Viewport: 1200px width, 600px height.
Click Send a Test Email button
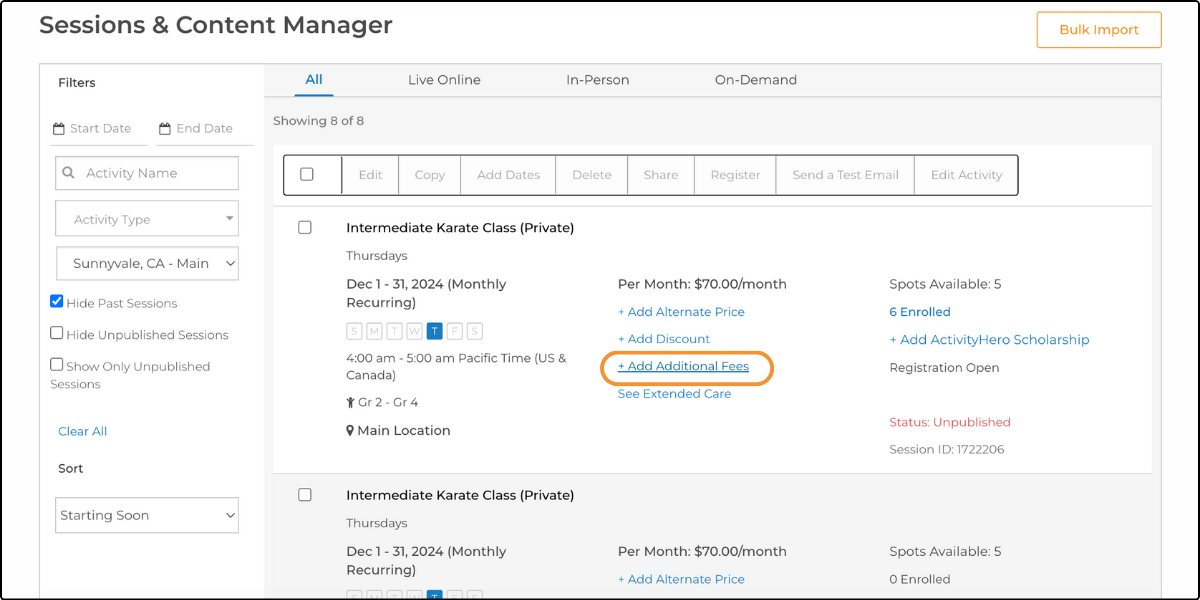(846, 175)
